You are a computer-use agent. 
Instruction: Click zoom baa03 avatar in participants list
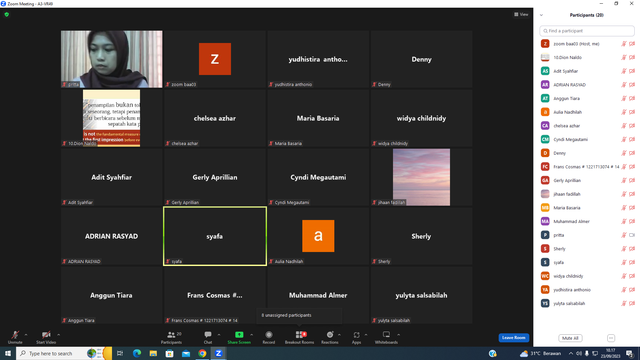pos(545,44)
